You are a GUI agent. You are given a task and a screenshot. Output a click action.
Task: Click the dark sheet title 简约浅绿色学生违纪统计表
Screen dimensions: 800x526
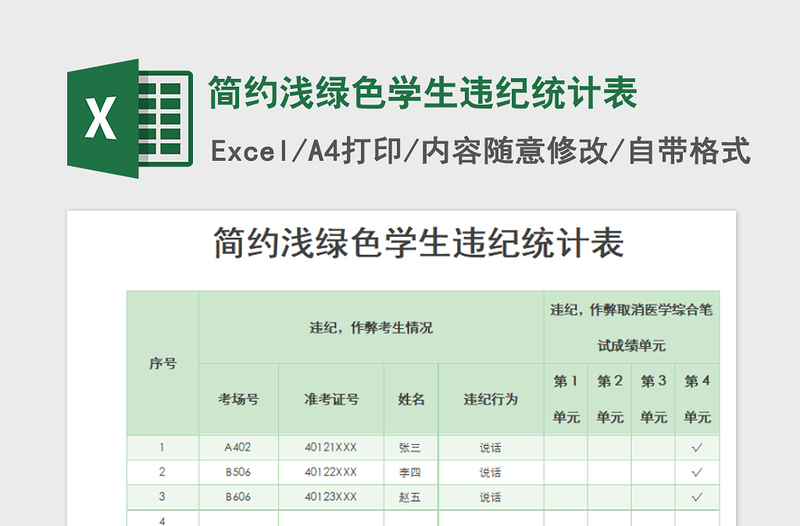[419, 243]
